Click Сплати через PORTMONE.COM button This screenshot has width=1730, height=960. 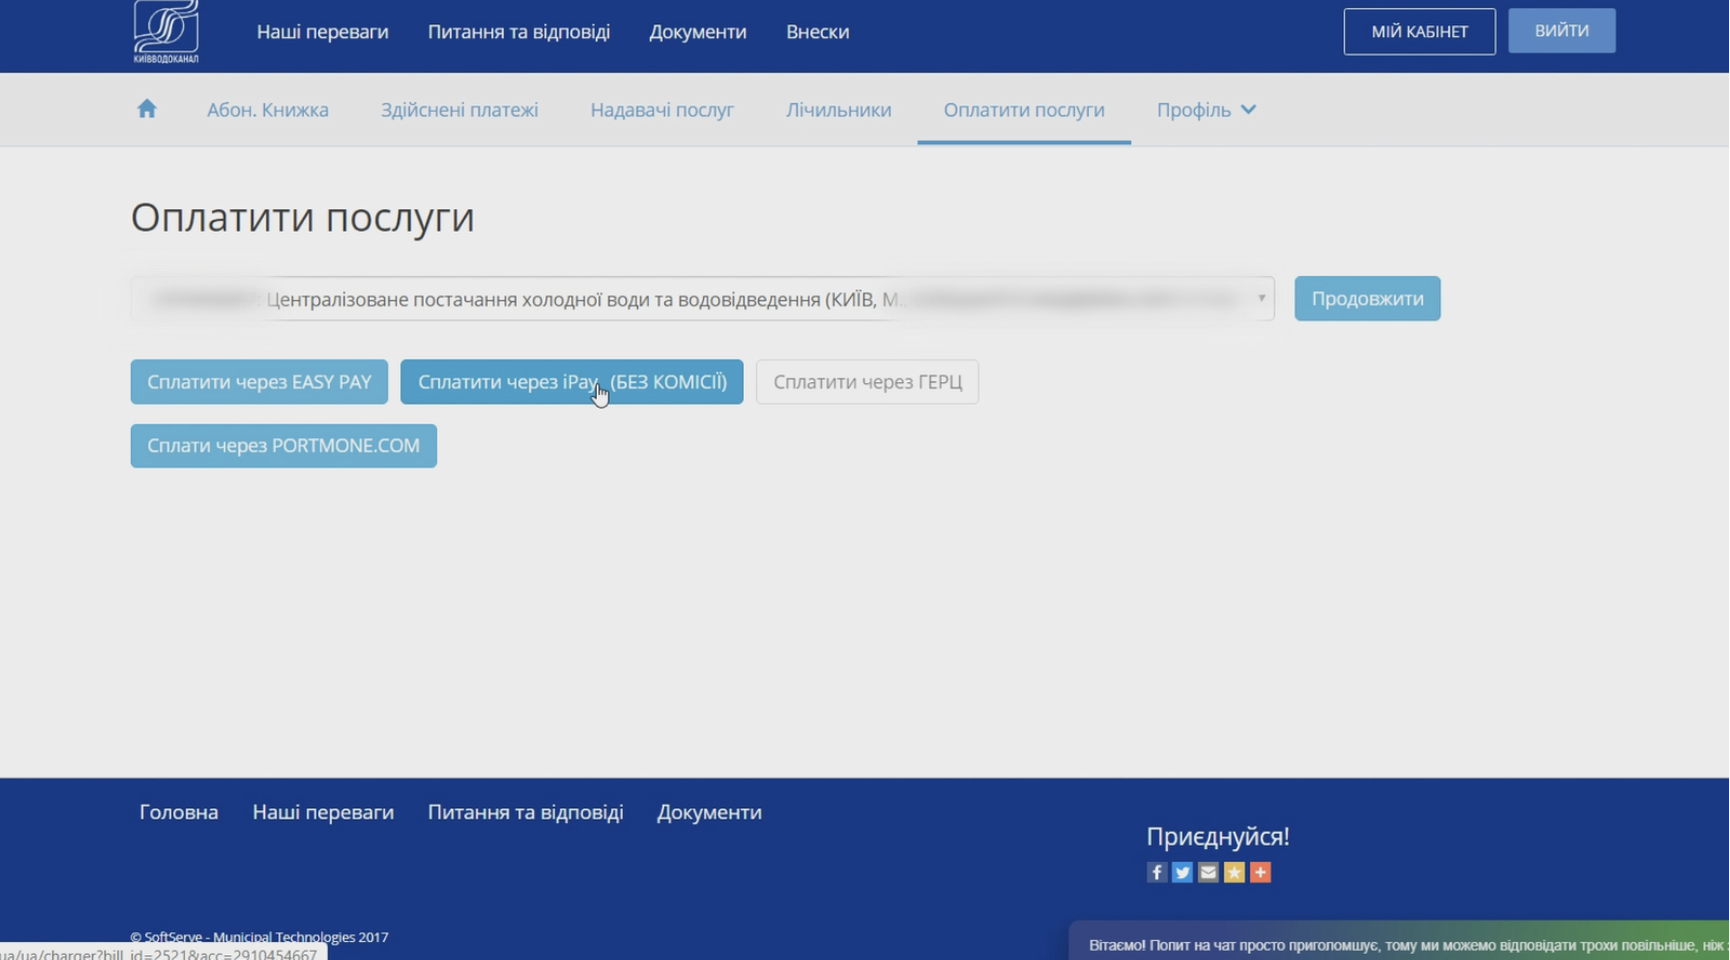tap(284, 446)
